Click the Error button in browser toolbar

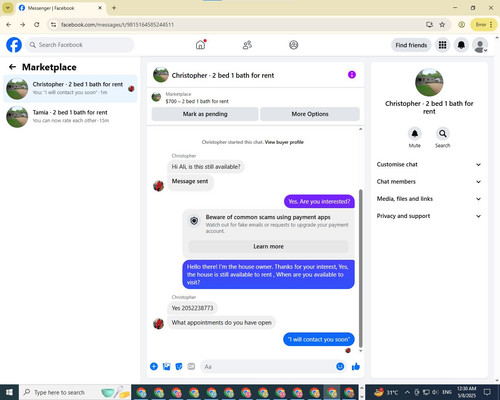pyautogui.click(x=483, y=25)
